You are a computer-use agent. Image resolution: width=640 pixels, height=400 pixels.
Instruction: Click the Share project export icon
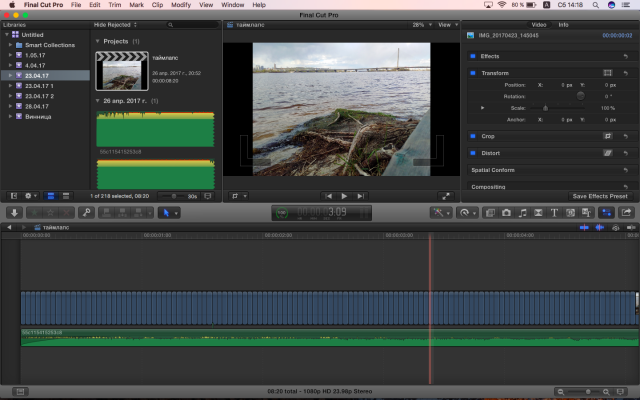626,213
